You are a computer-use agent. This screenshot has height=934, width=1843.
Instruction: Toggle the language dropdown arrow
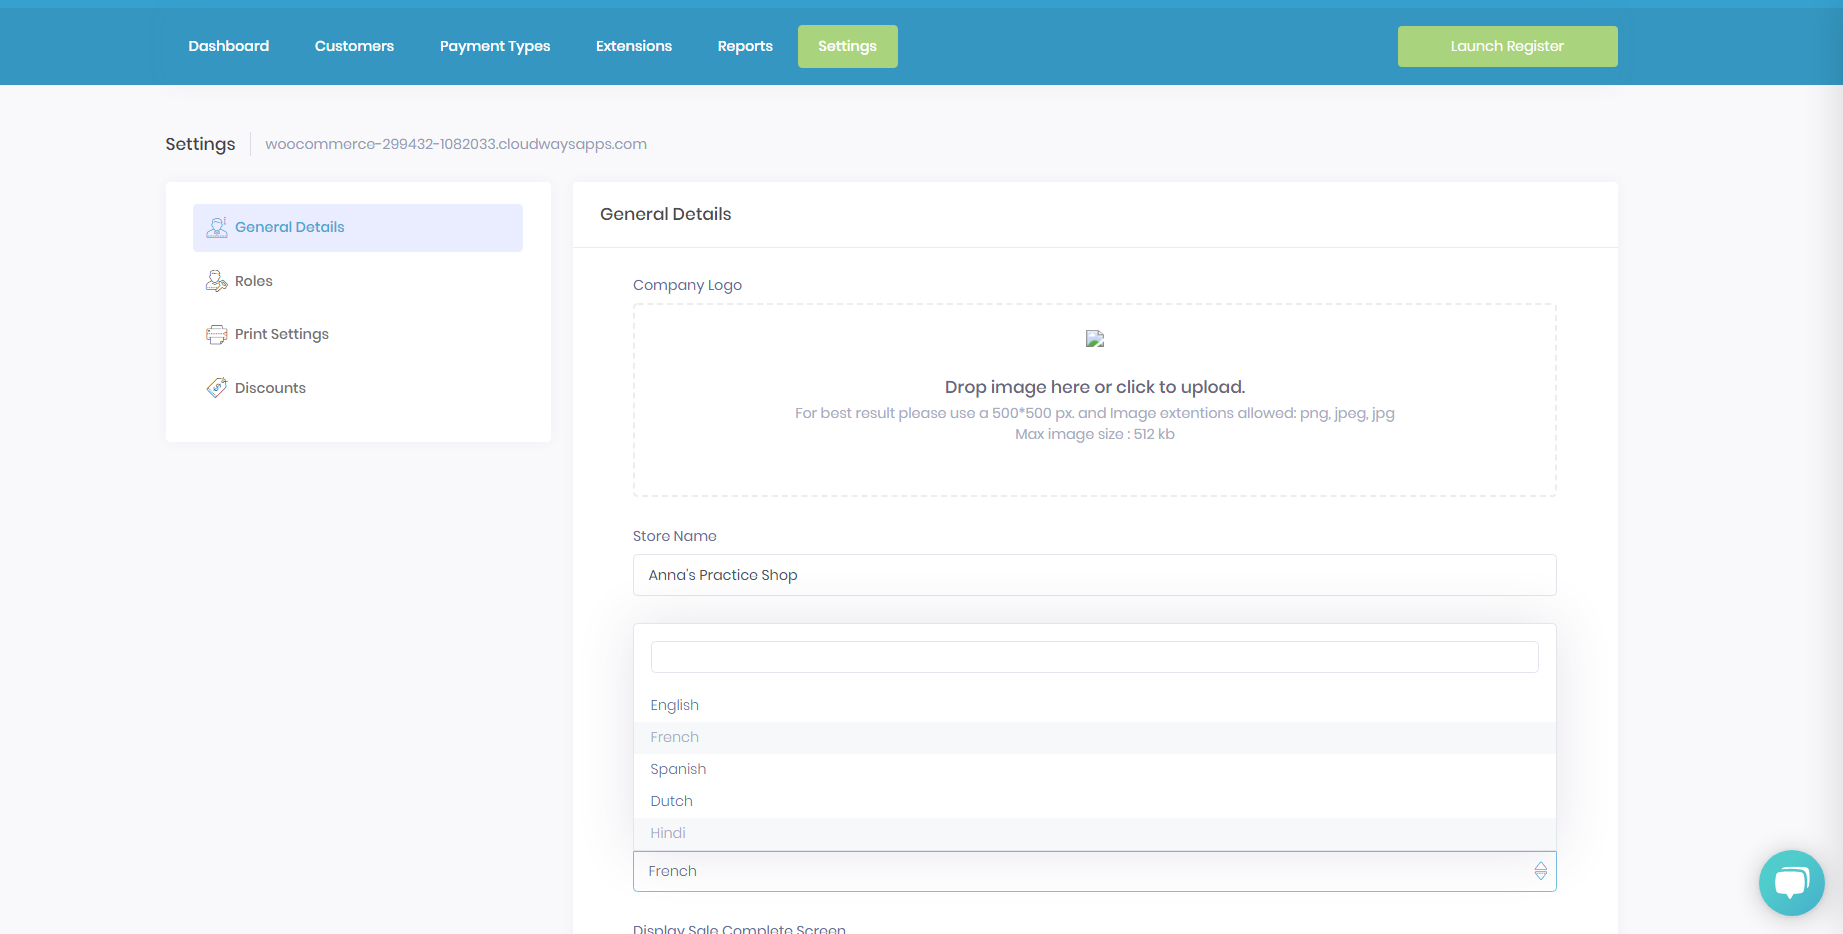[1540, 871]
